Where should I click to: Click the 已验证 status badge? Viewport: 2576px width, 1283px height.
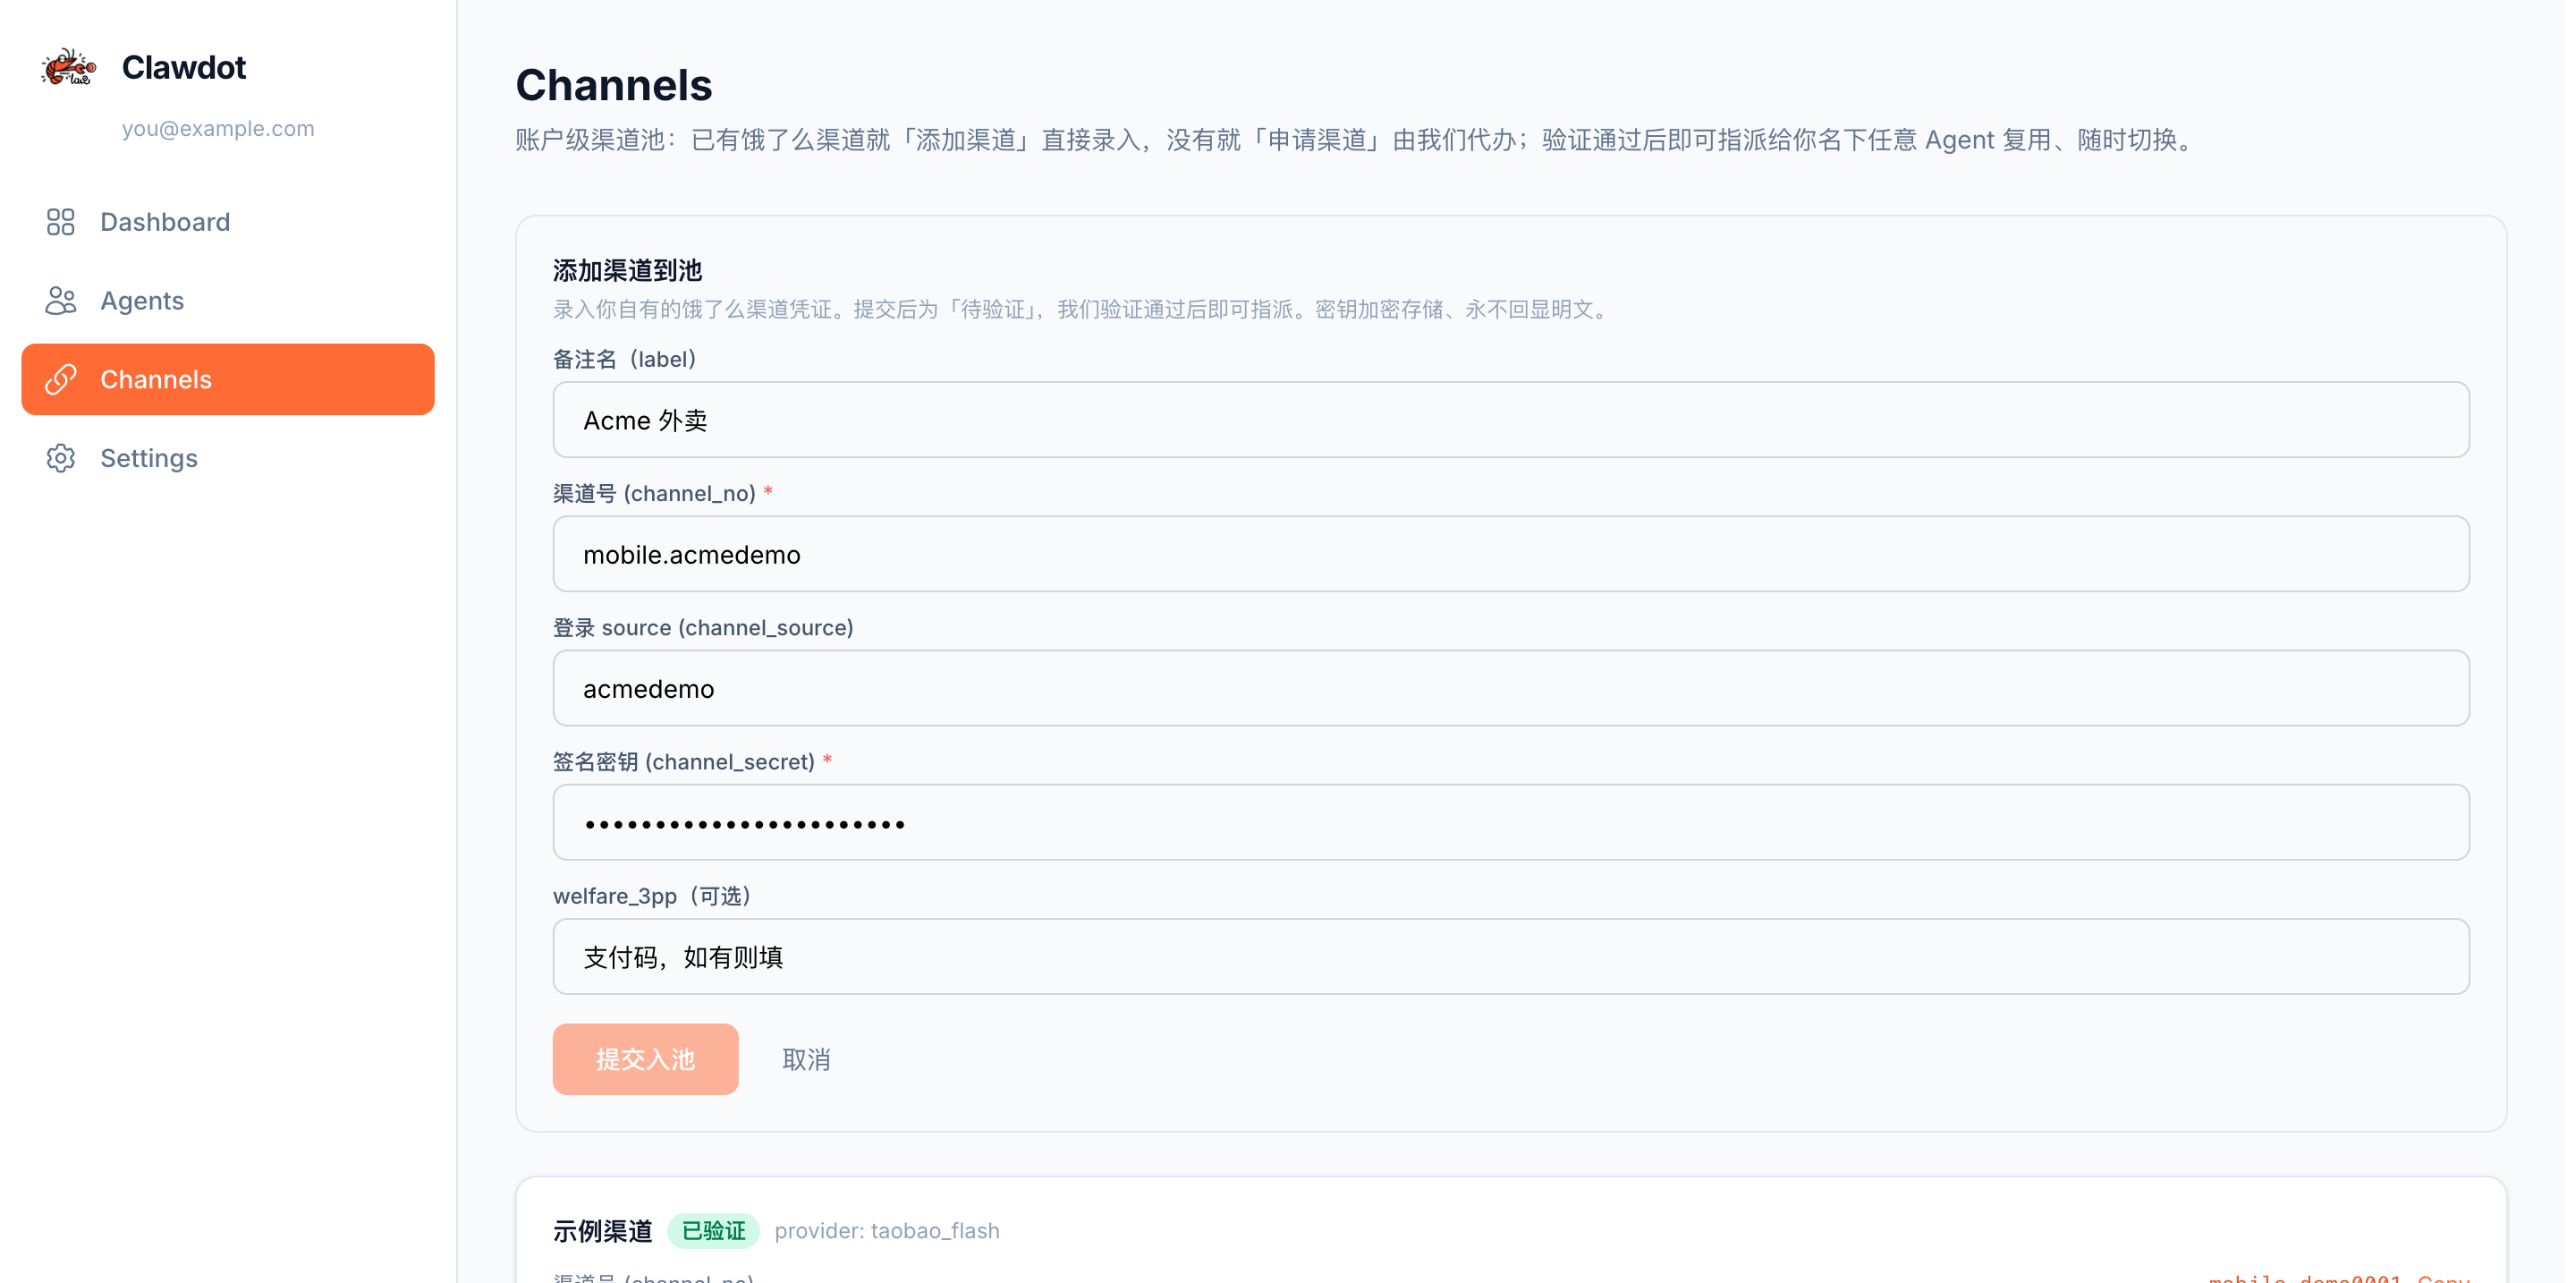(714, 1231)
